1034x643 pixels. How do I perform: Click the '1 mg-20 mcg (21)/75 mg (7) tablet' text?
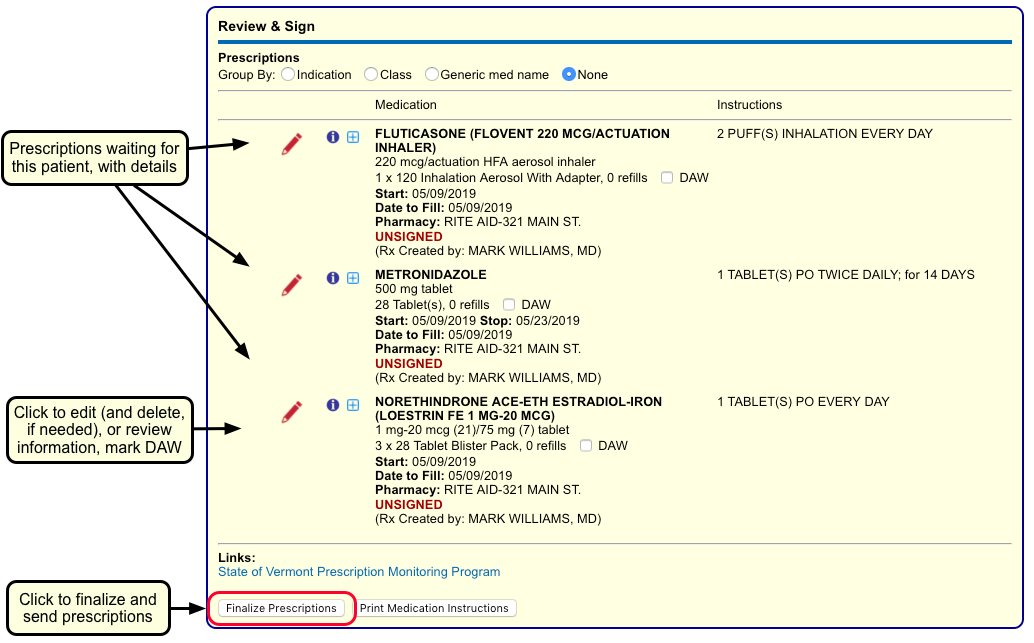coord(472,430)
